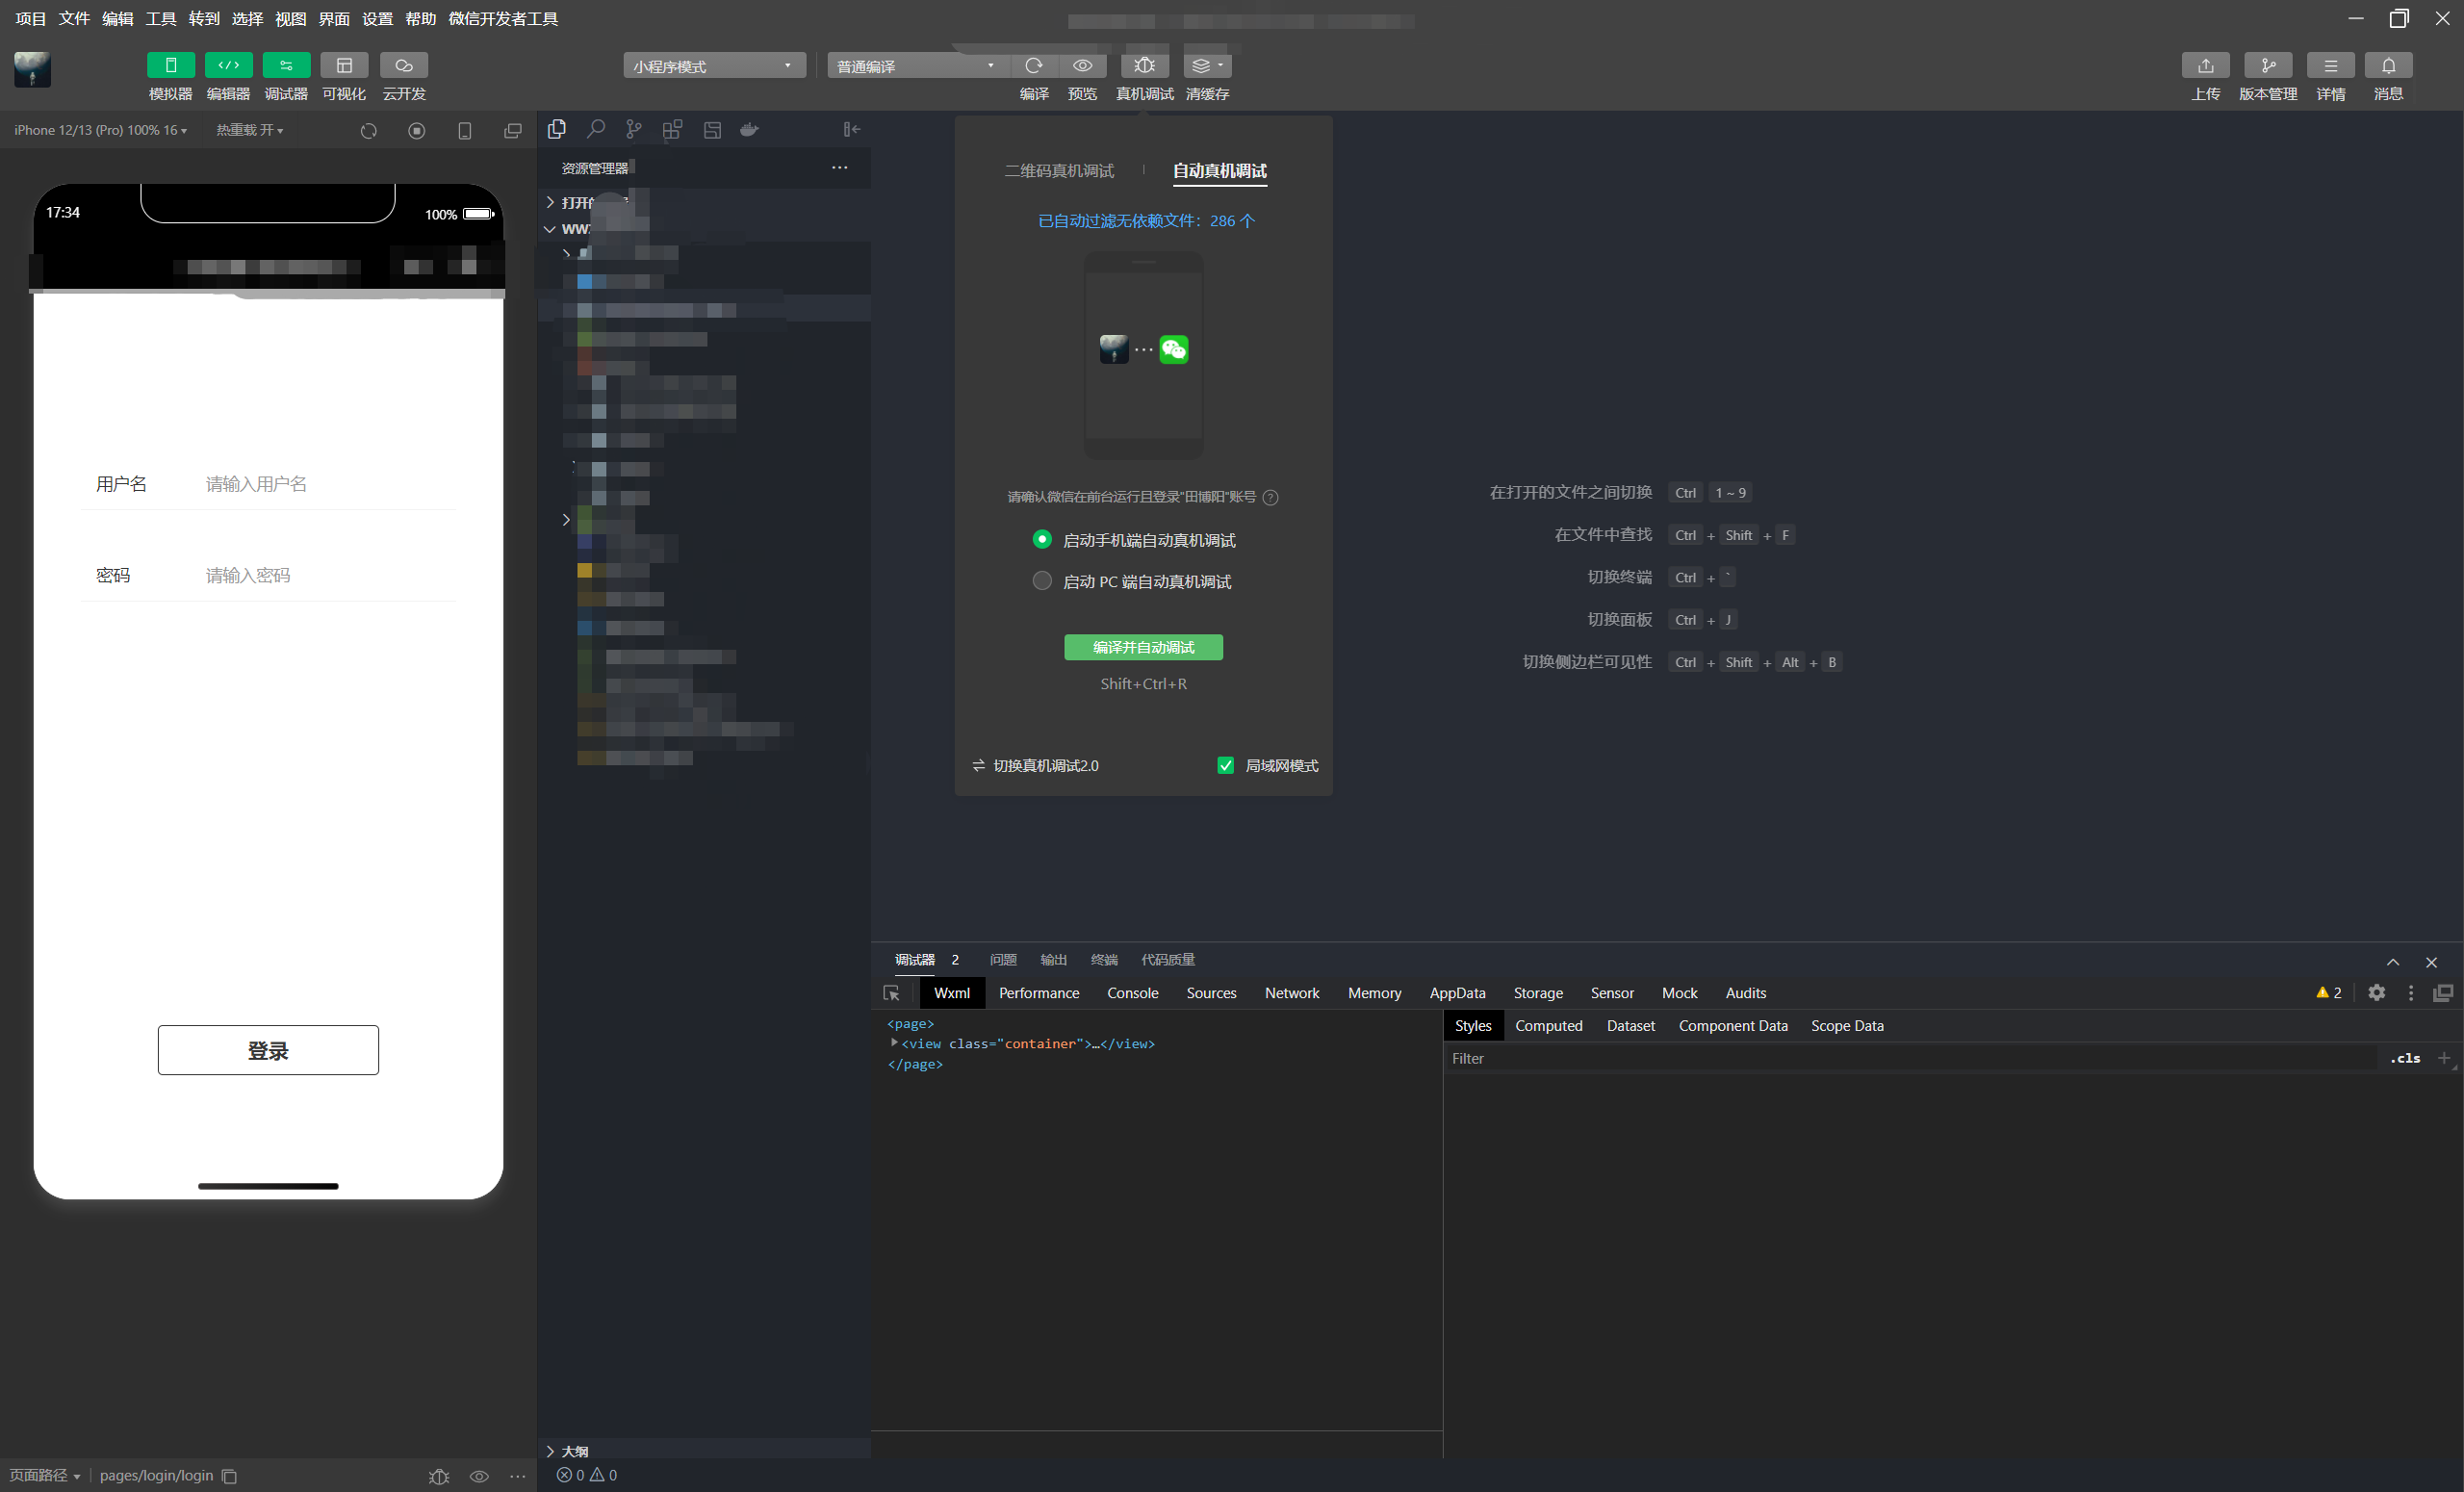Select the mobile auto remote debug radio option
2464x1492 pixels.
tap(1042, 540)
